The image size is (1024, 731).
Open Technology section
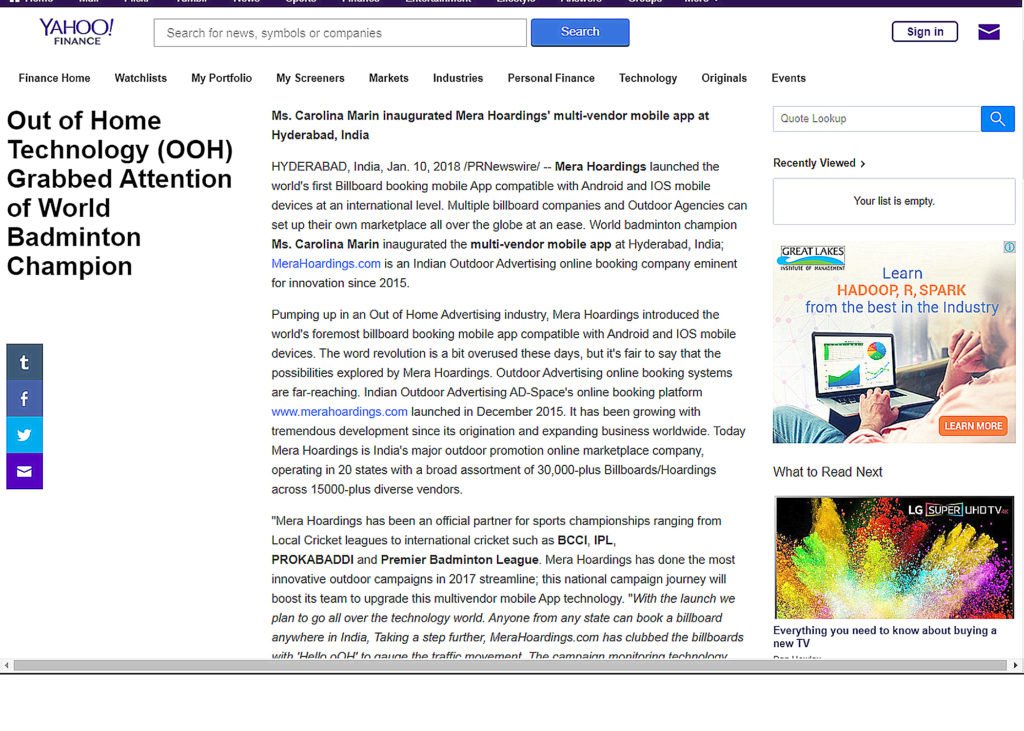(x=648, y=78)
